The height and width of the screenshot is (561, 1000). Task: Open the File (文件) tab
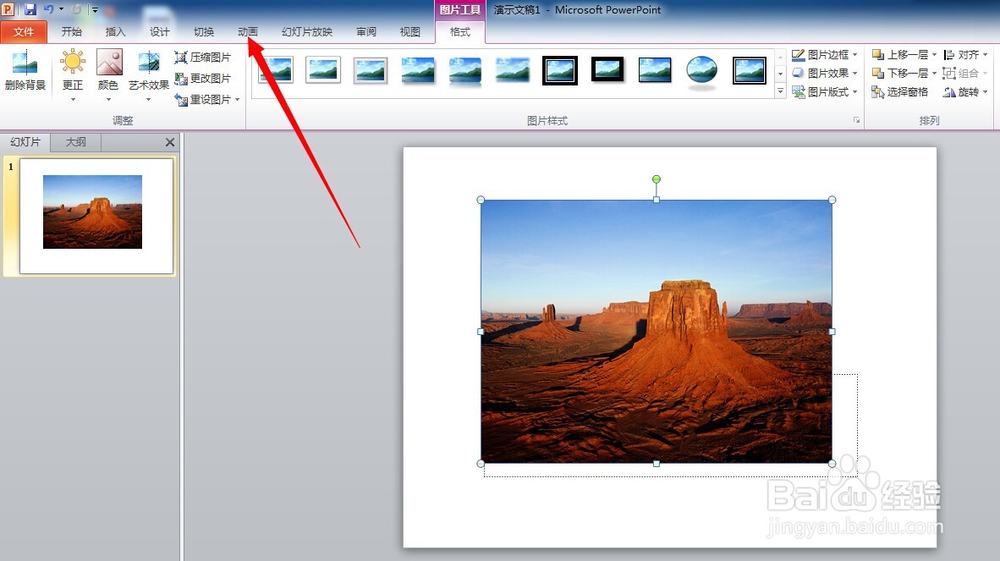pos(24,32)
